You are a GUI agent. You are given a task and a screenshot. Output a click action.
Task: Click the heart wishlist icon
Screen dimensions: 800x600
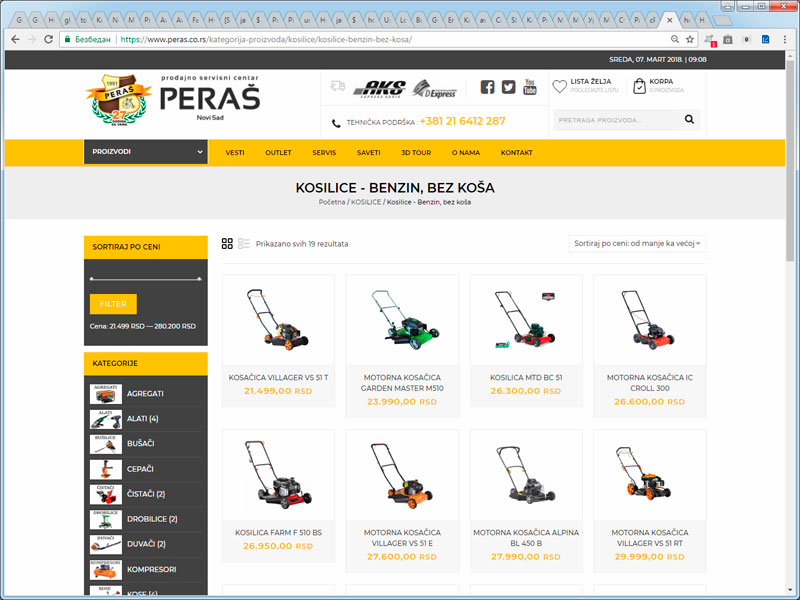click(559, 86)
